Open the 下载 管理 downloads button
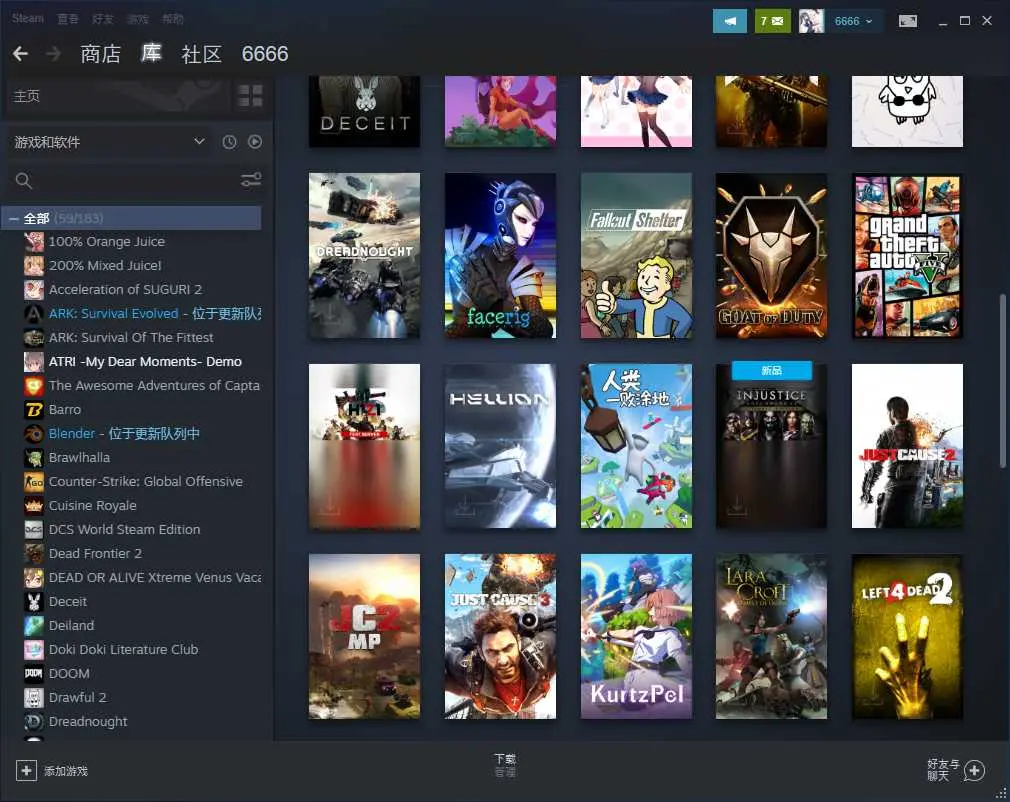The image size is (1010, 802). click(x=505, y=765)
